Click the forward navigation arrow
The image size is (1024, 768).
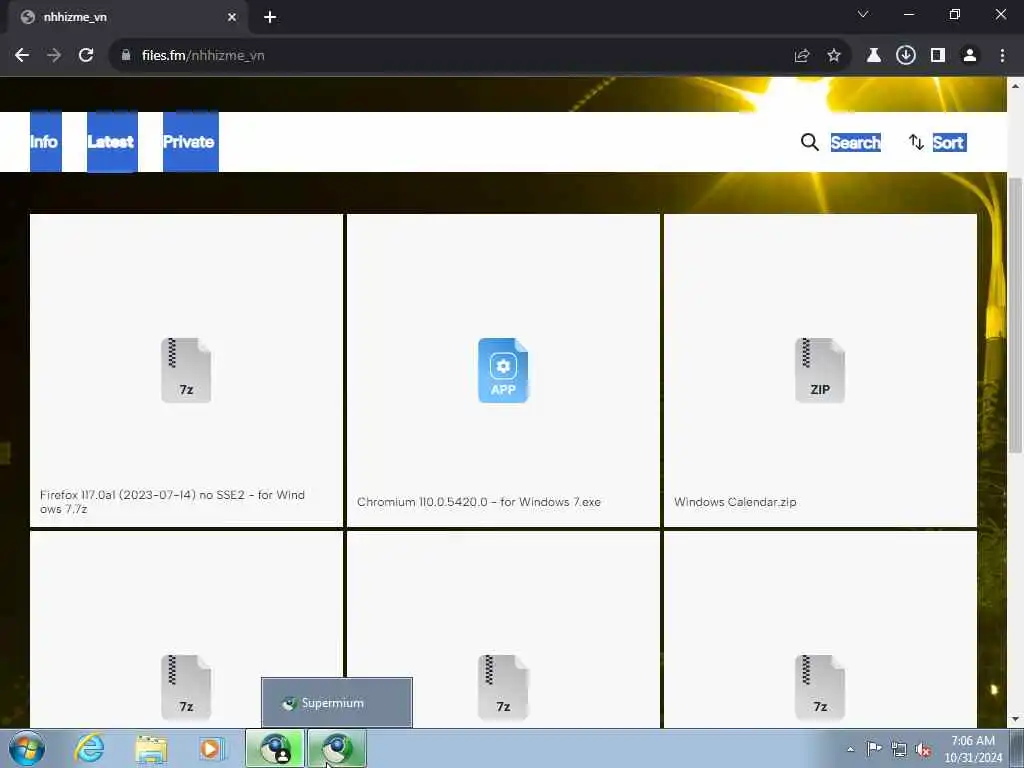54,56
